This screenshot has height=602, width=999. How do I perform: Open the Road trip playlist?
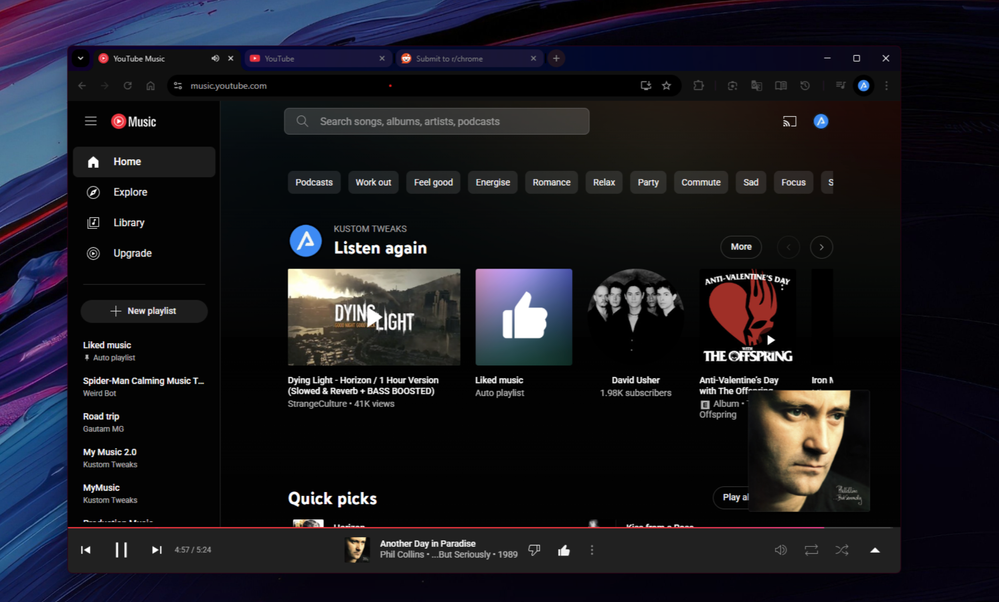coord(144,422)
